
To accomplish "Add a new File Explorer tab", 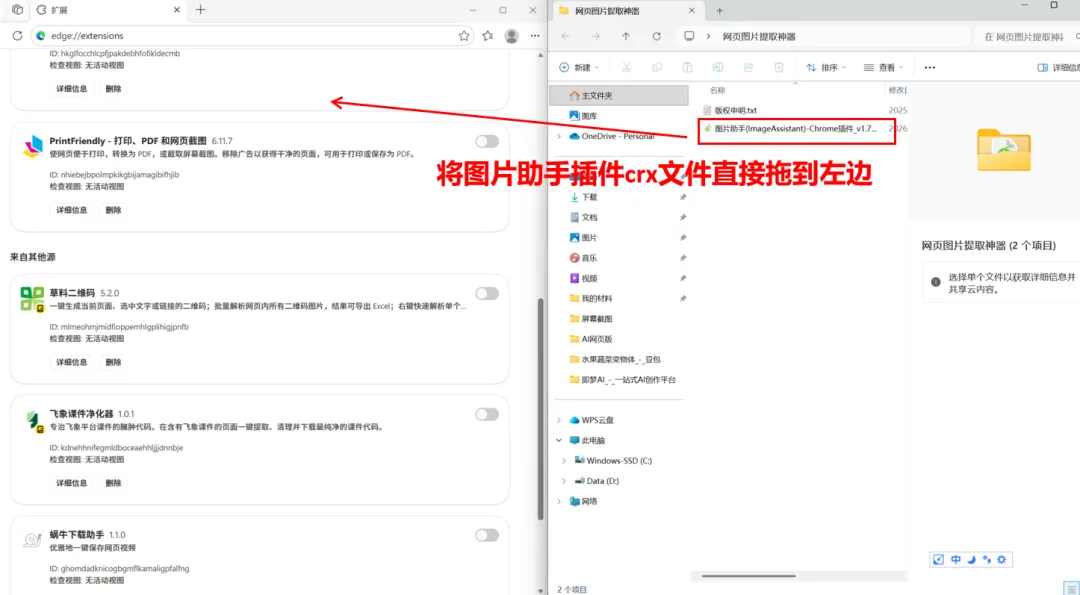I will 720,10.
